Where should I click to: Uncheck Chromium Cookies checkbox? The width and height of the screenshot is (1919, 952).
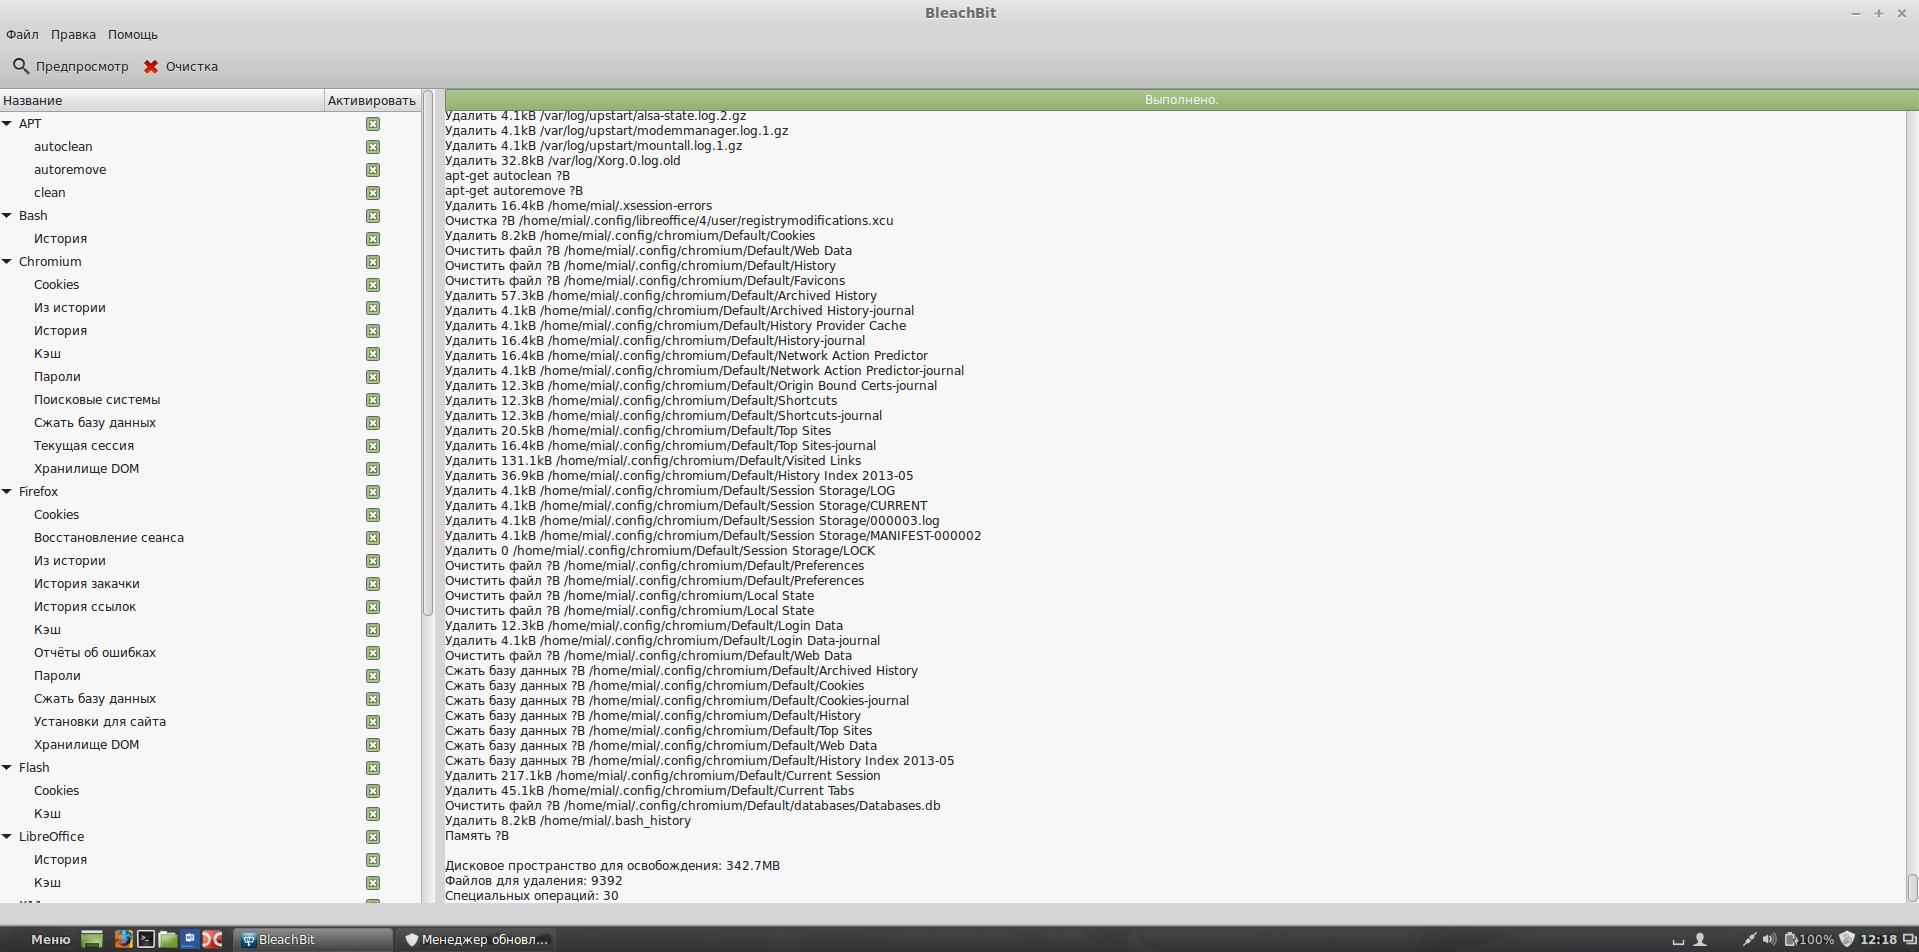(373, 285)
